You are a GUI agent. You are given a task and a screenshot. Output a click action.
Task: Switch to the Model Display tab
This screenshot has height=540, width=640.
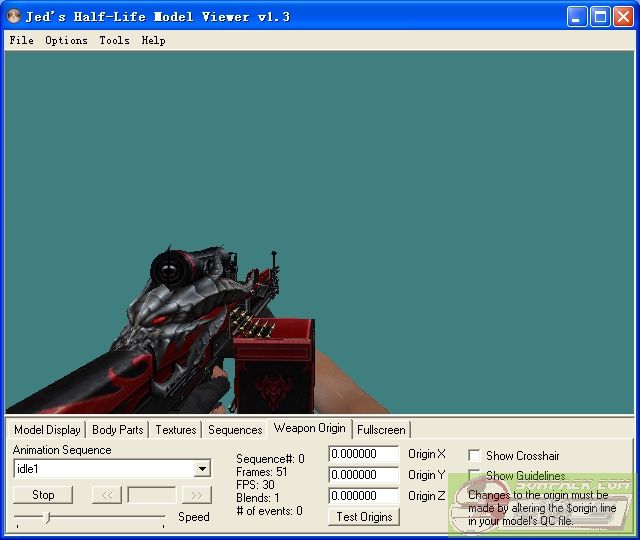pyautogui.click(x=47, y=430)
